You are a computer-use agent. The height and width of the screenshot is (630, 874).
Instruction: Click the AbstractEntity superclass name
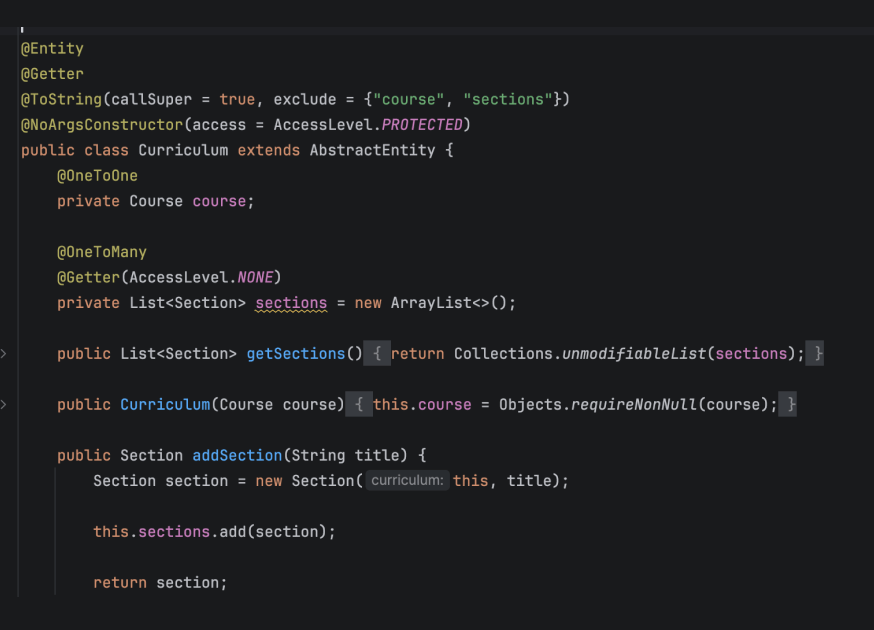coord(372,150)
